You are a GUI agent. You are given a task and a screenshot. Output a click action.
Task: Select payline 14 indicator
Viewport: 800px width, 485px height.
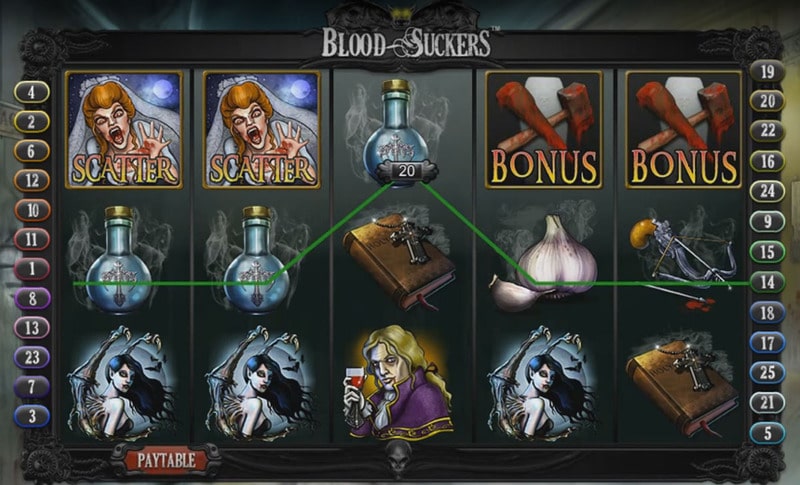(767, 282)
